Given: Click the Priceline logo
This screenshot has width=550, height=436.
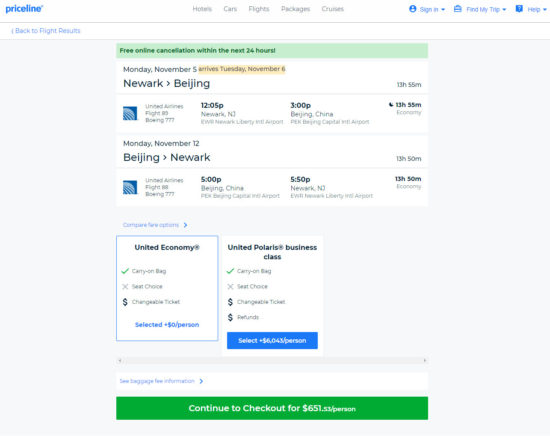Looking at the screenshot, I should (x=24, y=9).
